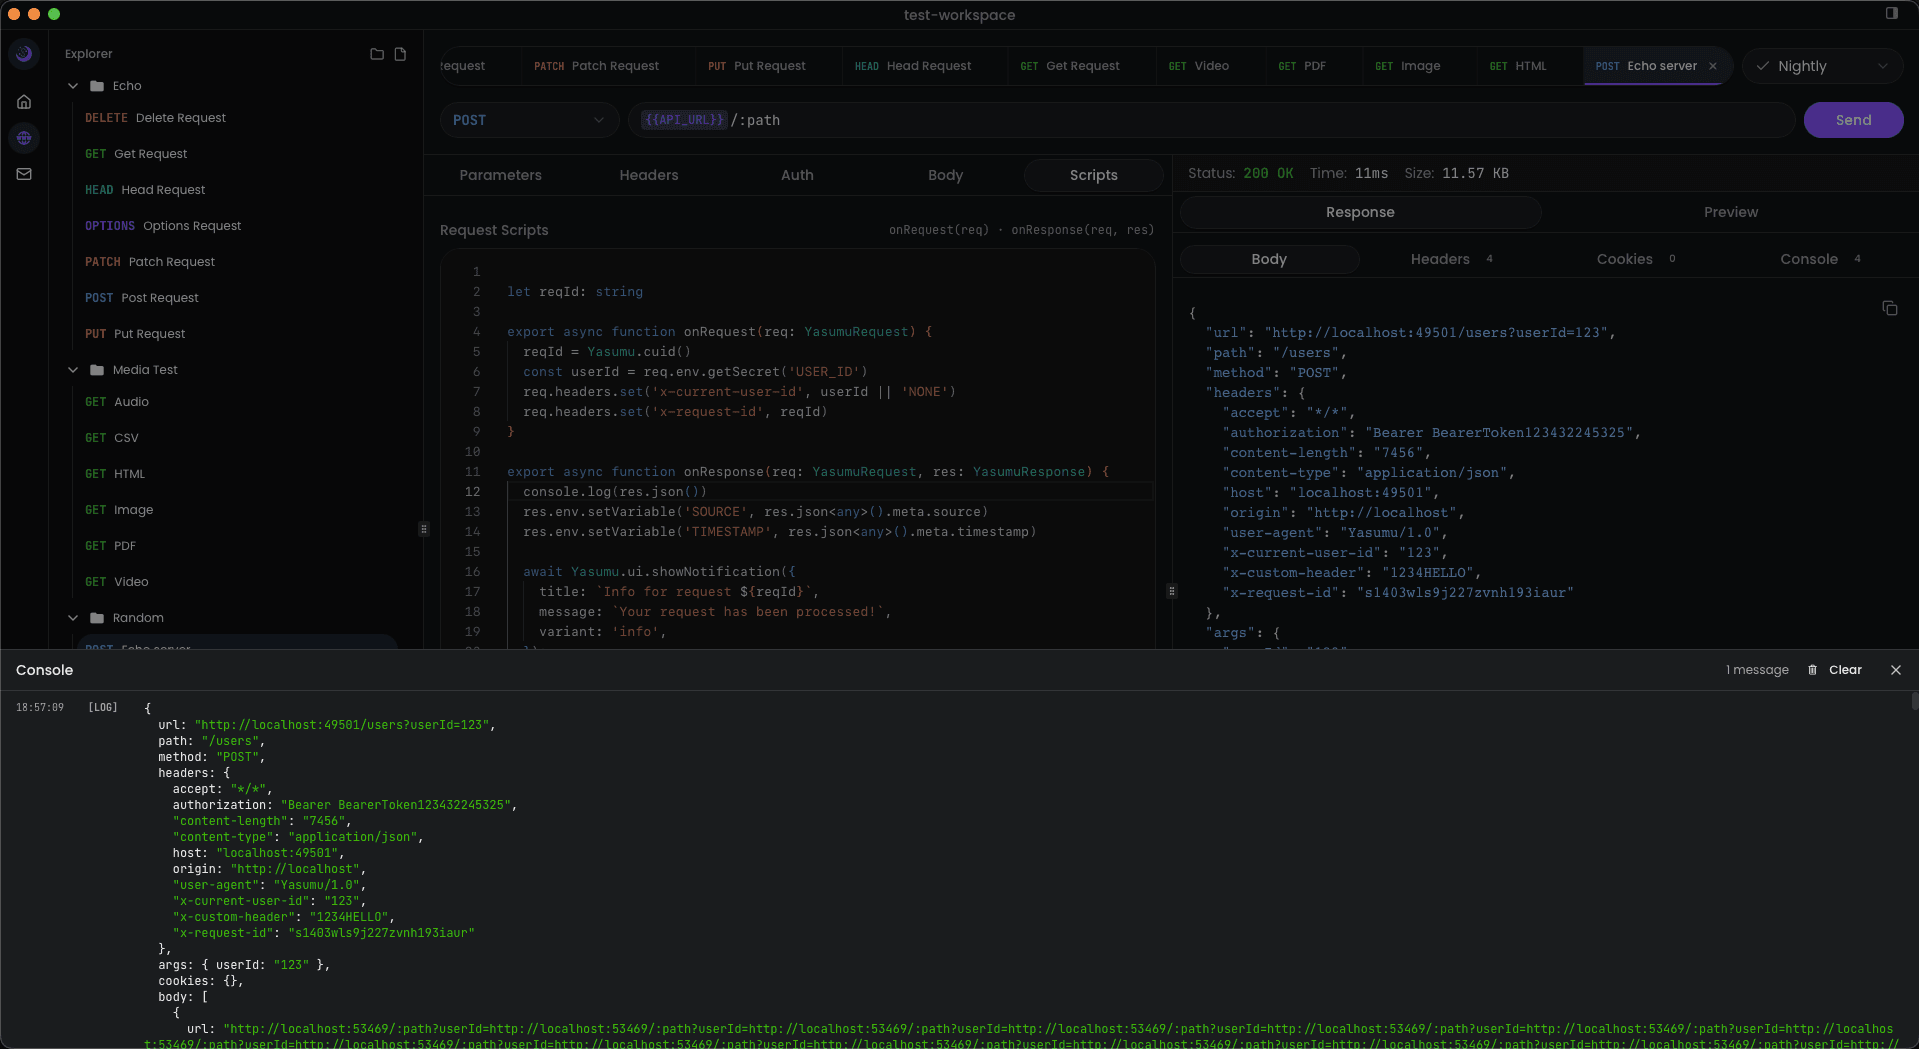Create a new folder in Explorer

[376, 54]
